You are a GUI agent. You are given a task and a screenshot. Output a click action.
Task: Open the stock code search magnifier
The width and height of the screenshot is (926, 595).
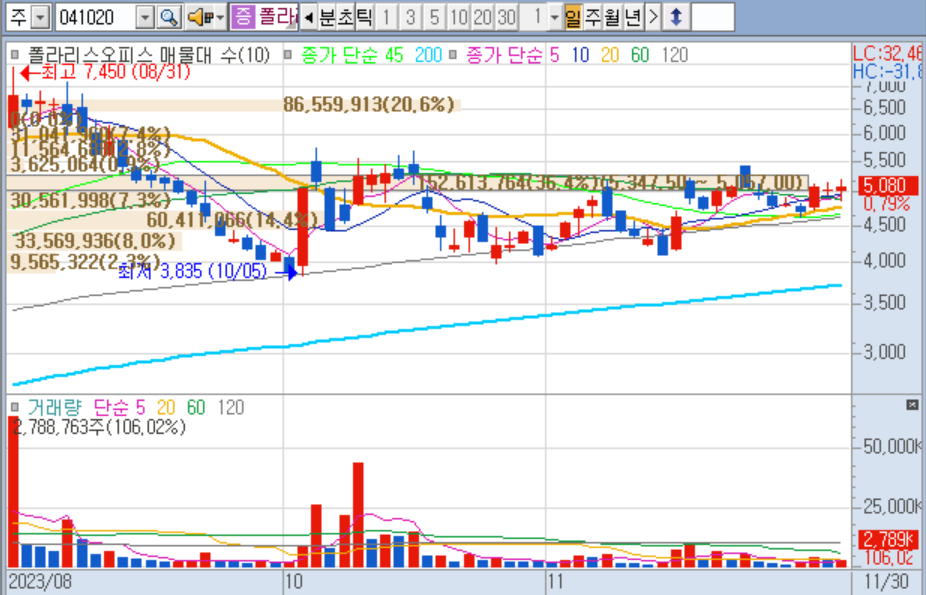pyautogui.click(x=169, y=17)
